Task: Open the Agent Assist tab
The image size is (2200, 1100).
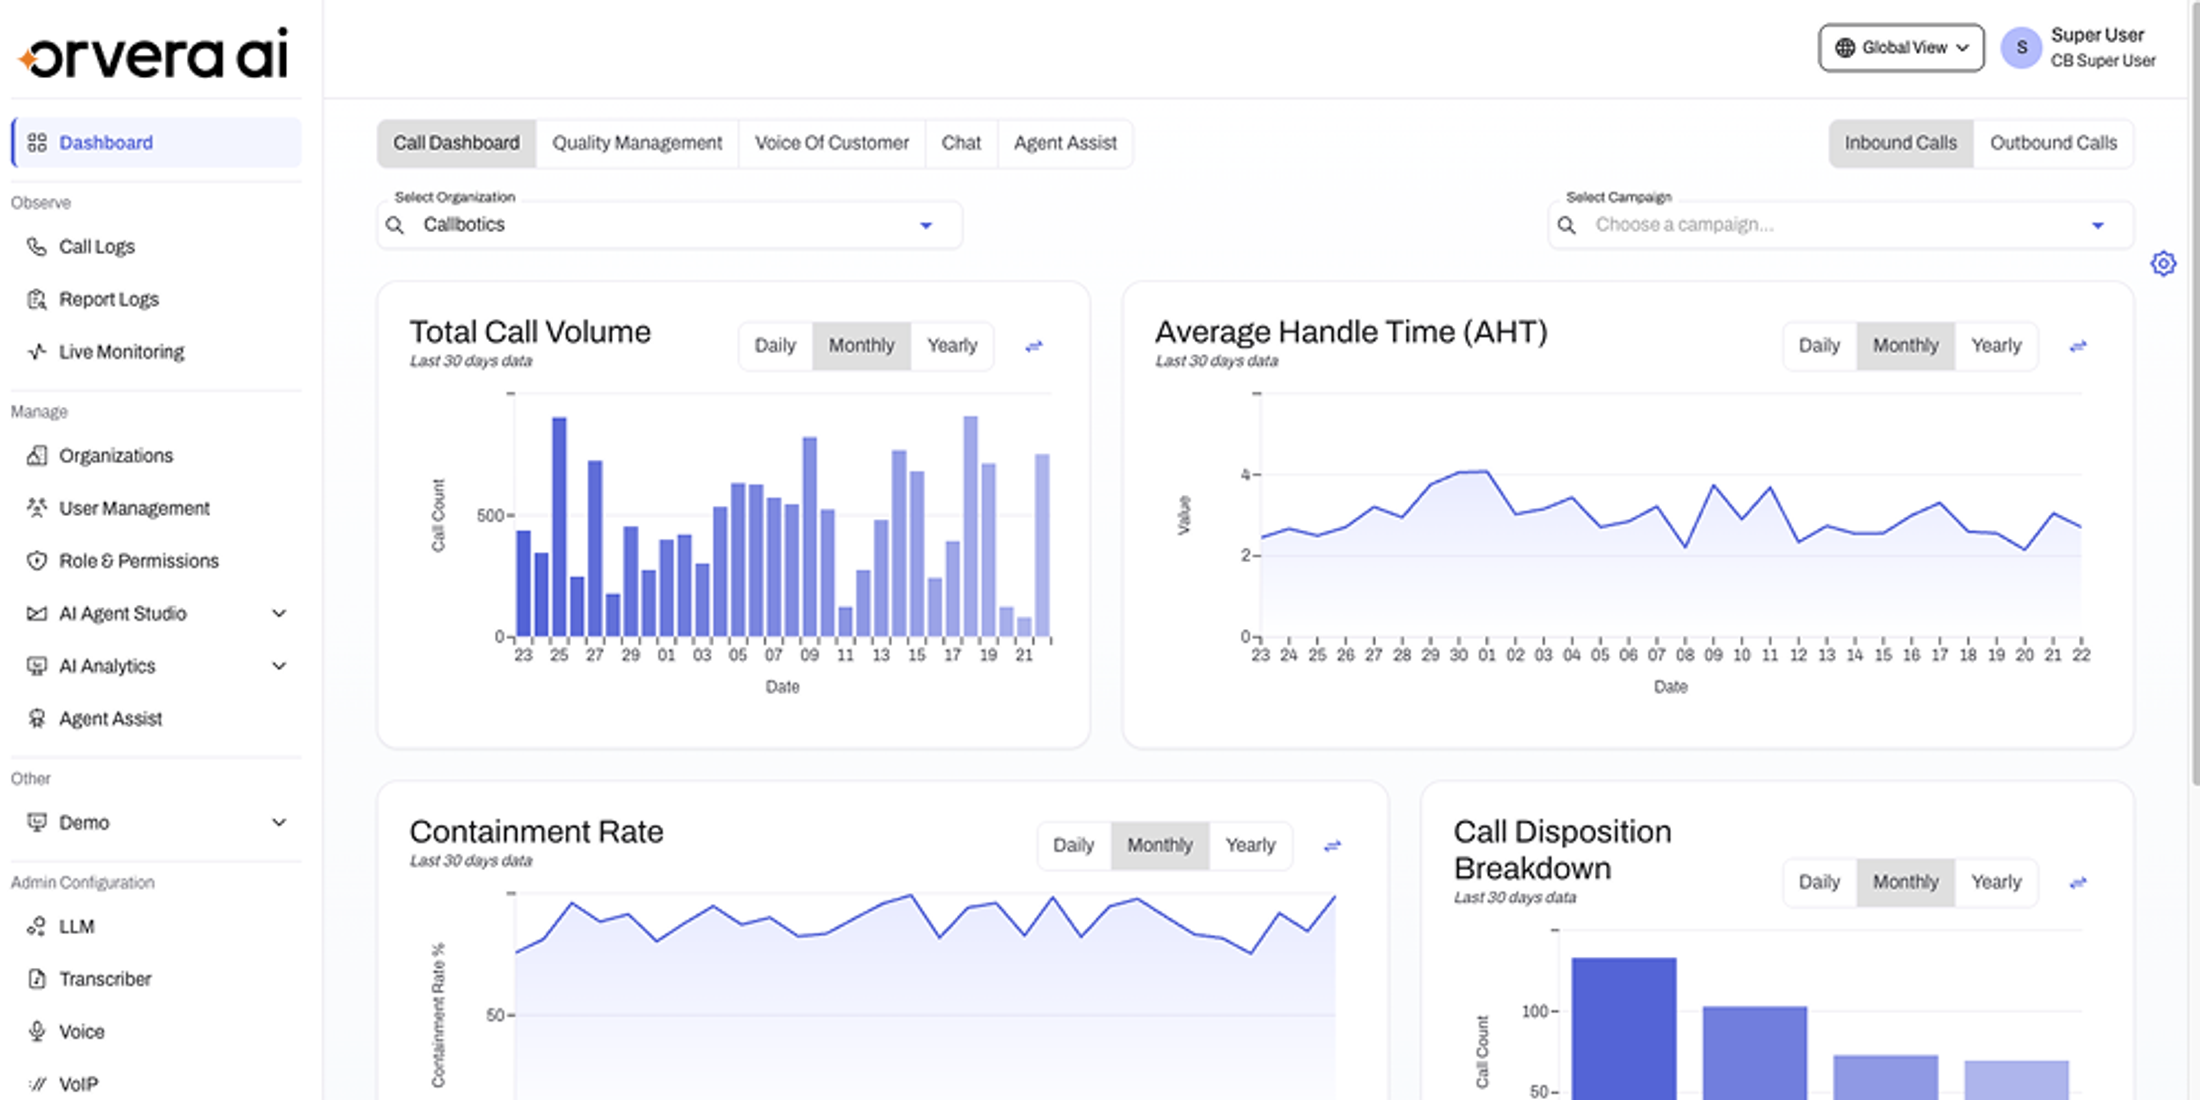Action: coord(1065,143)
